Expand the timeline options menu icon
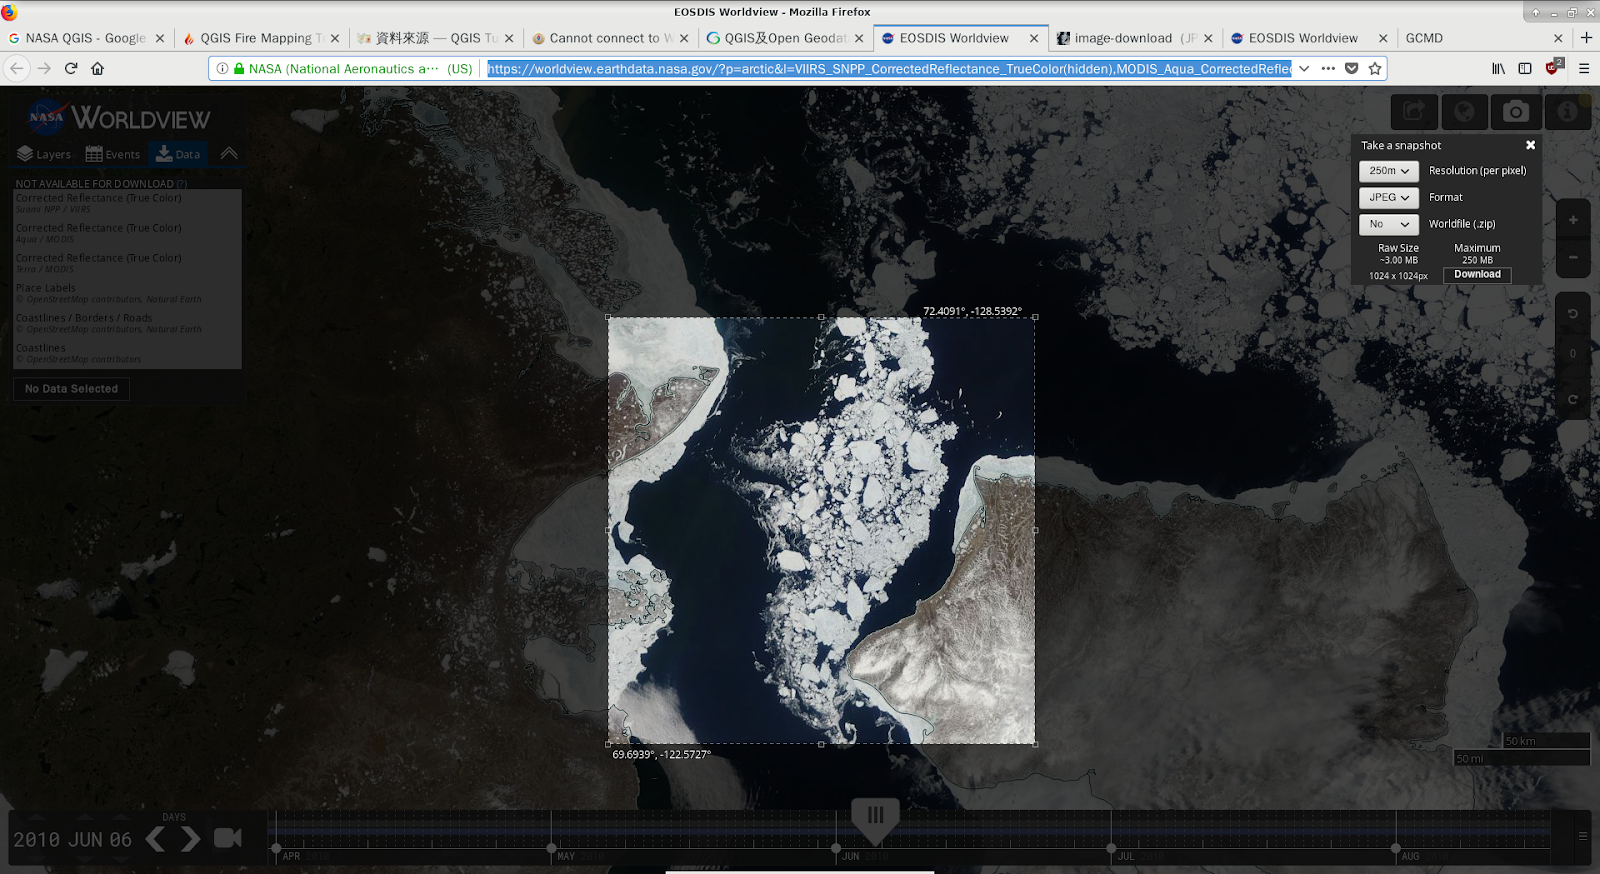Screen dimensions: 1600x874 (1583, 836)
